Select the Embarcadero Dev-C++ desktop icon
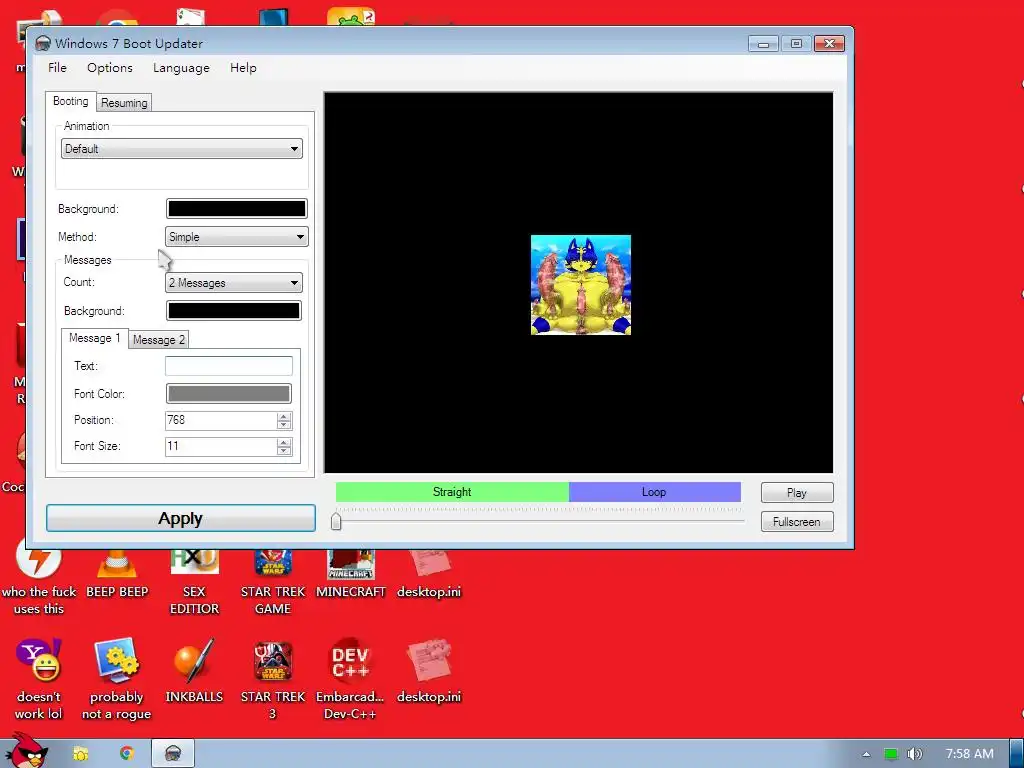This screenshot has width=1024, height=768. (350, 680)
